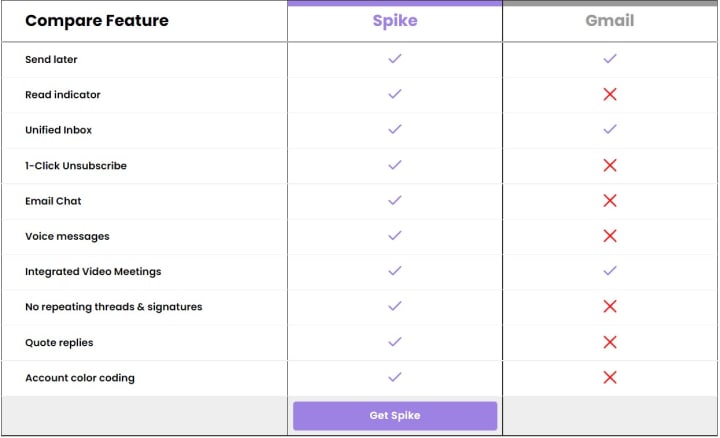Click Gmail red X for 1-Click Unsubscribe
Image resolution: width=720 pixels, height=438 pixels.
[x=610, y=165]
